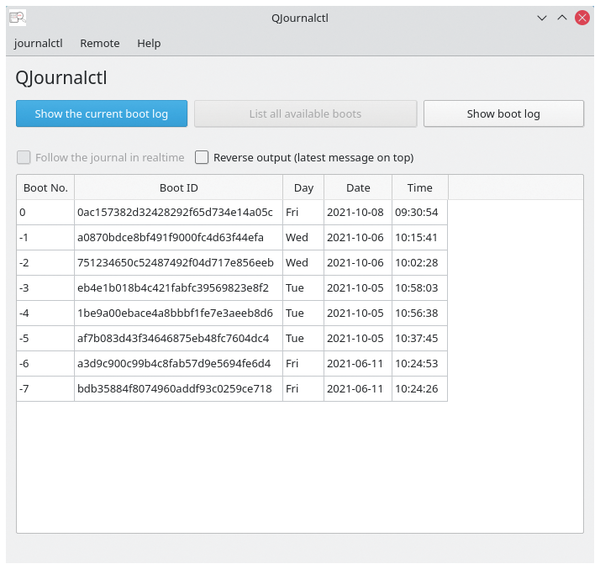Click the 10:15:41 time cell
The width and height of the screenshot is (600, 569).
coord(420,238)
